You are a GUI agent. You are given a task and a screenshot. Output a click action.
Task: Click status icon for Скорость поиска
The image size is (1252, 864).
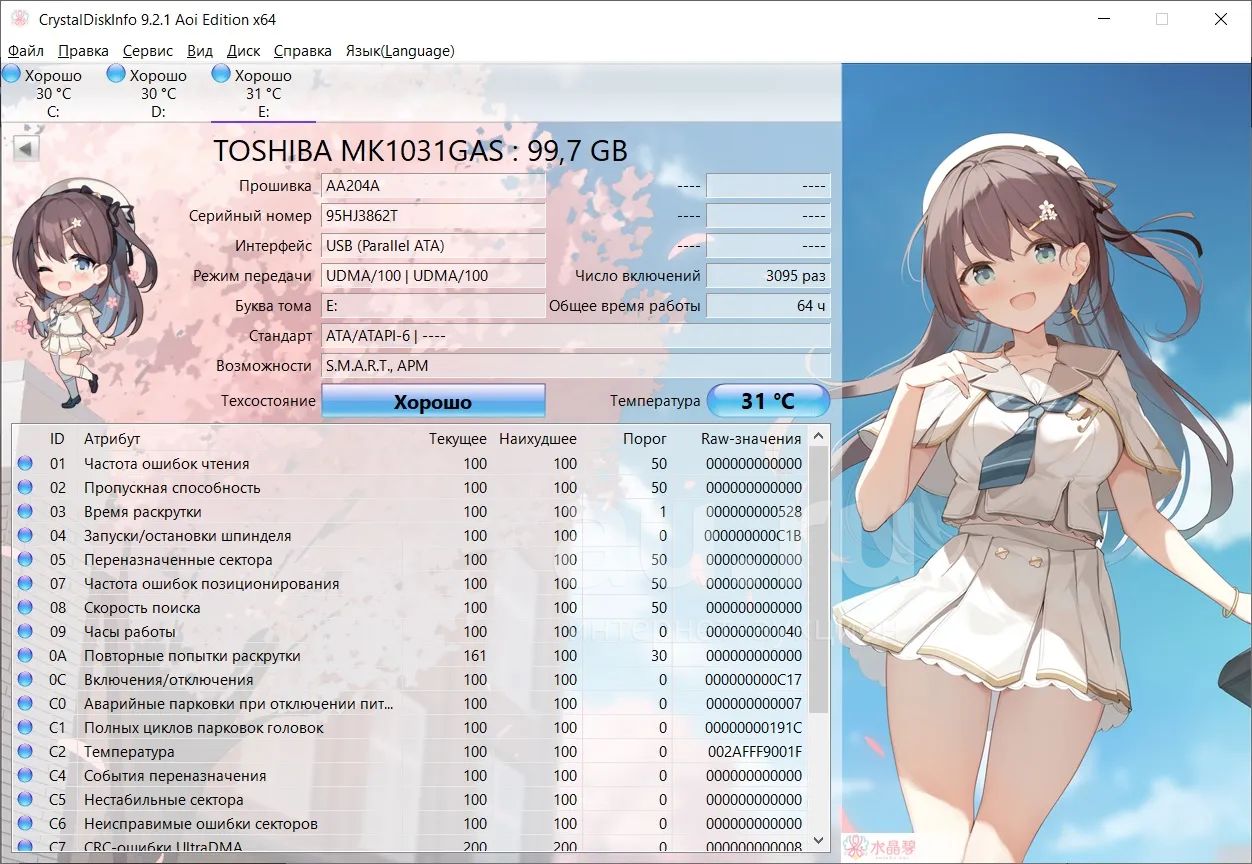(25, 607)
